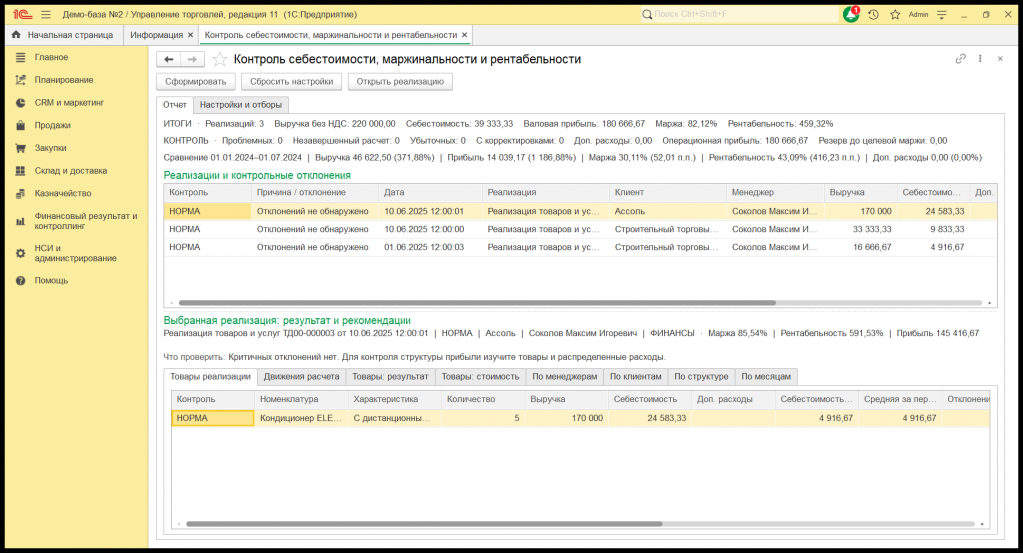Click the Менеджер column header

[x=775, y=192]
